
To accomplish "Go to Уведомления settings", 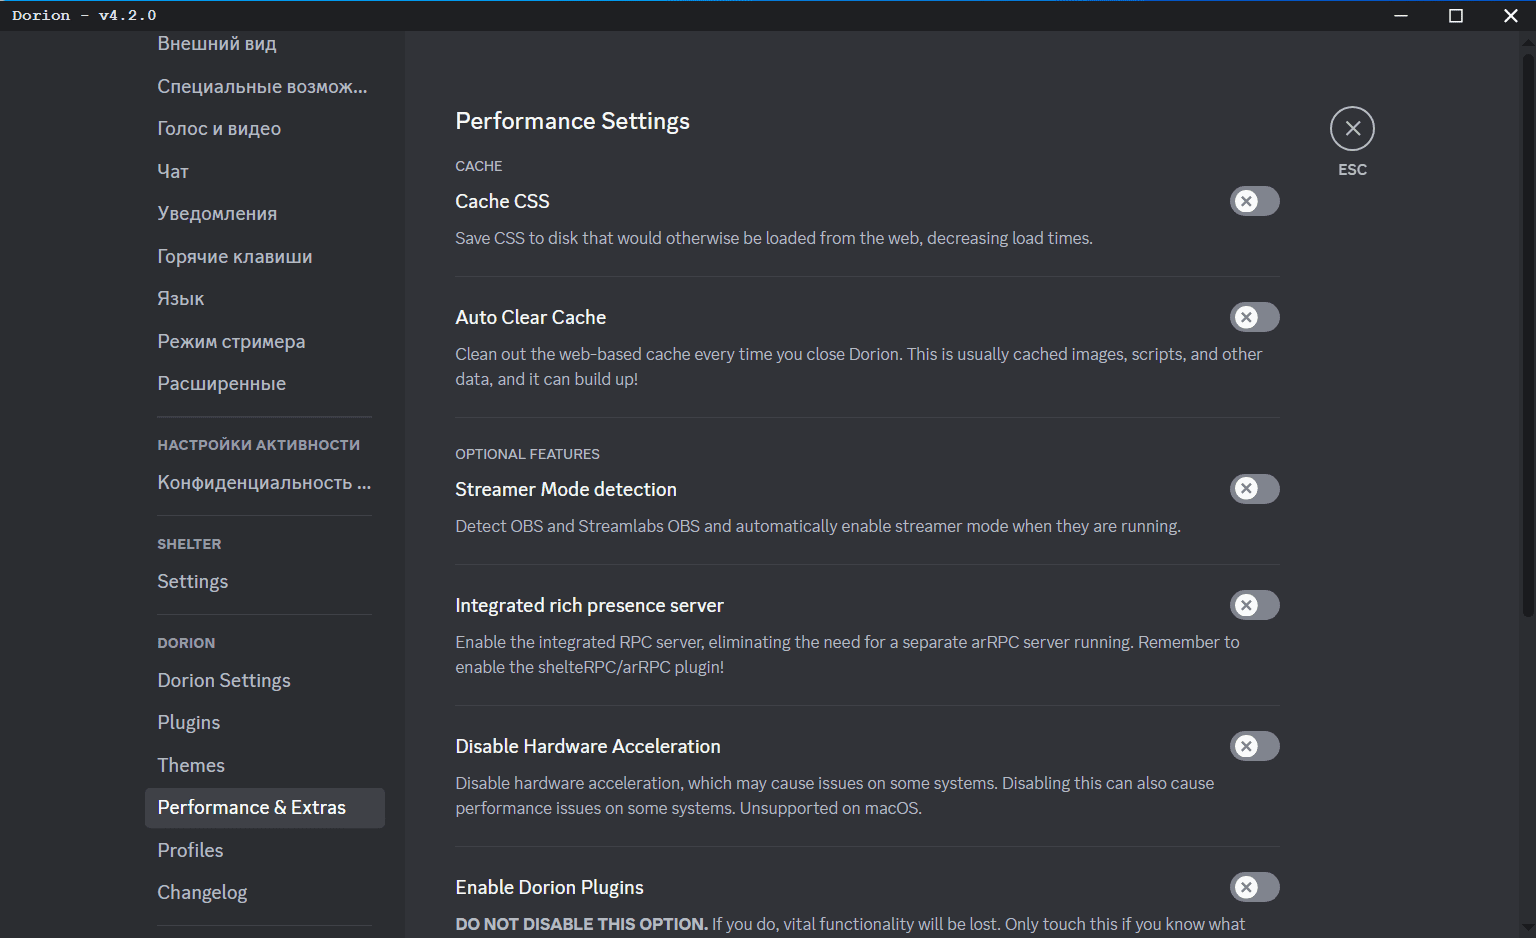I will tap(217, 214).
